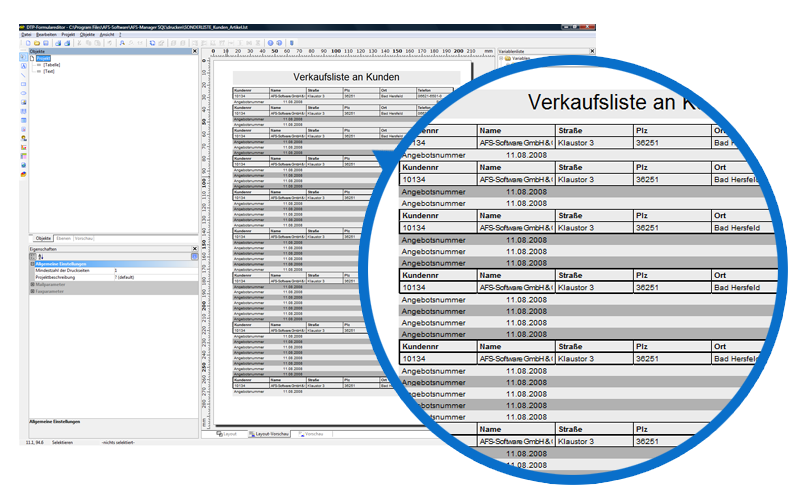Close the Objekte panel
Viewport: 809px width, 488px height.
[195, 51]
